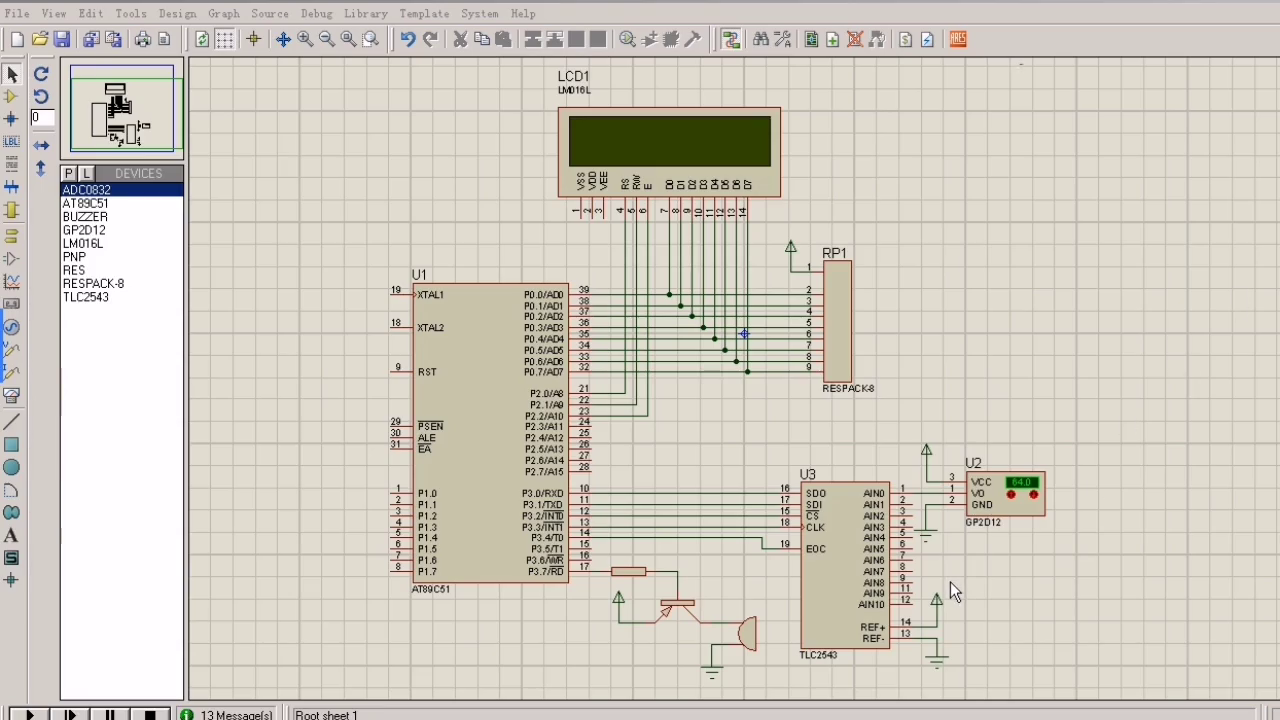Open the Debug menu
The width and height of the screenshot is (1280, 720).
click(316, 13)
